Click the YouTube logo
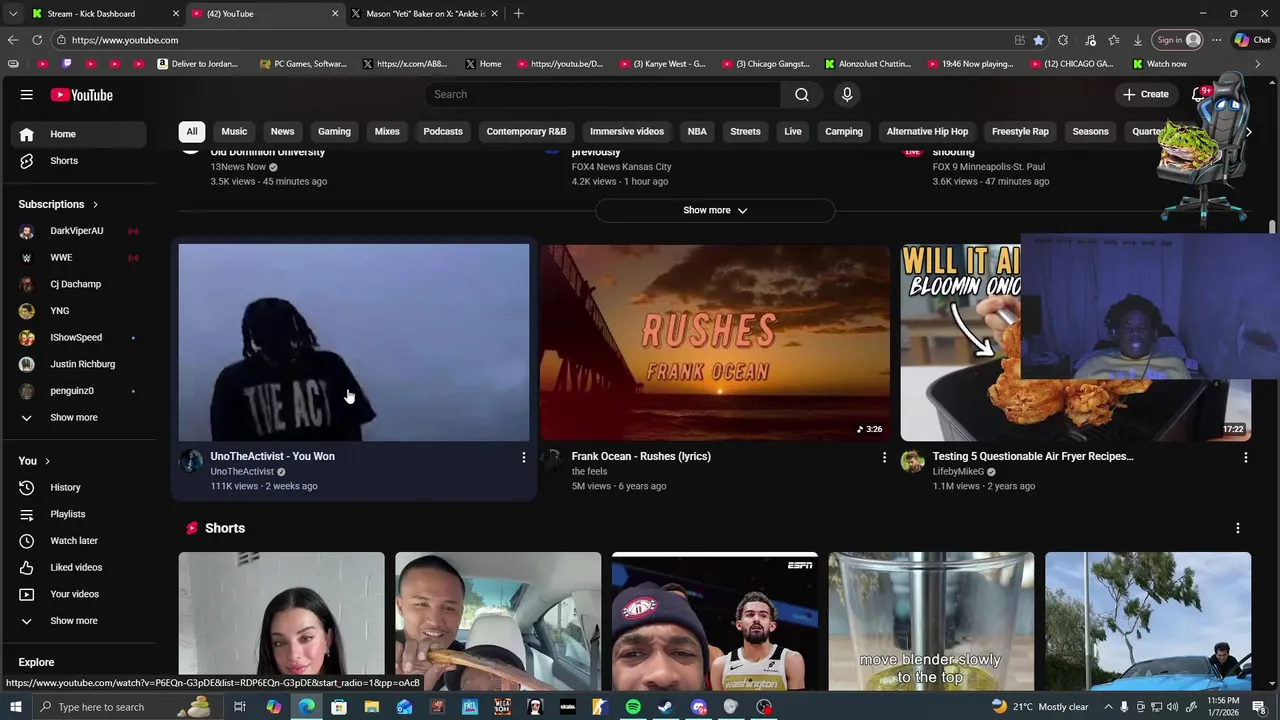 coord(82,95)
